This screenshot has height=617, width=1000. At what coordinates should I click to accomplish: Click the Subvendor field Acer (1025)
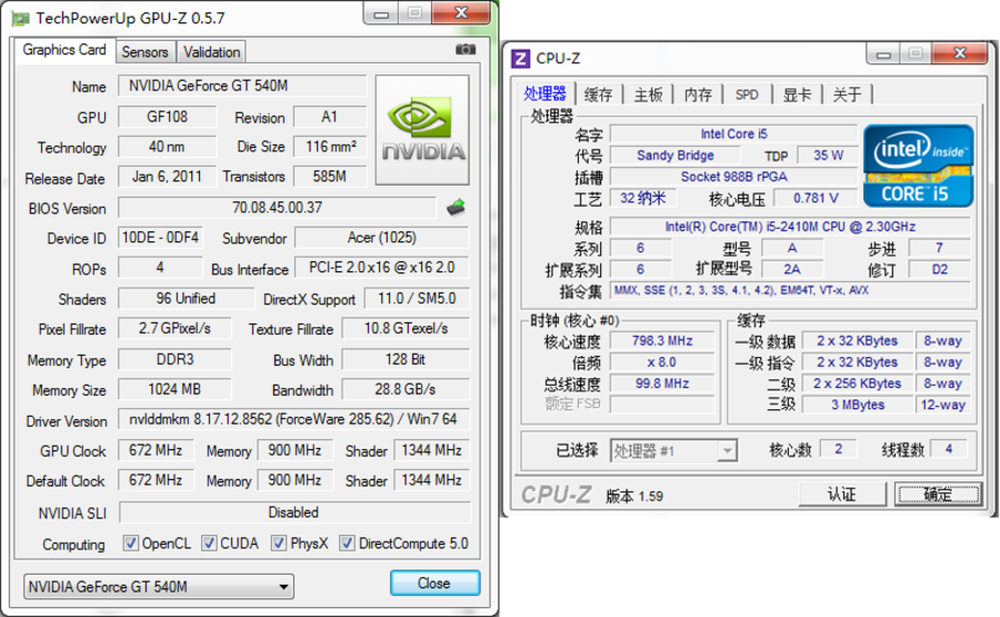(x=382, y=238)
